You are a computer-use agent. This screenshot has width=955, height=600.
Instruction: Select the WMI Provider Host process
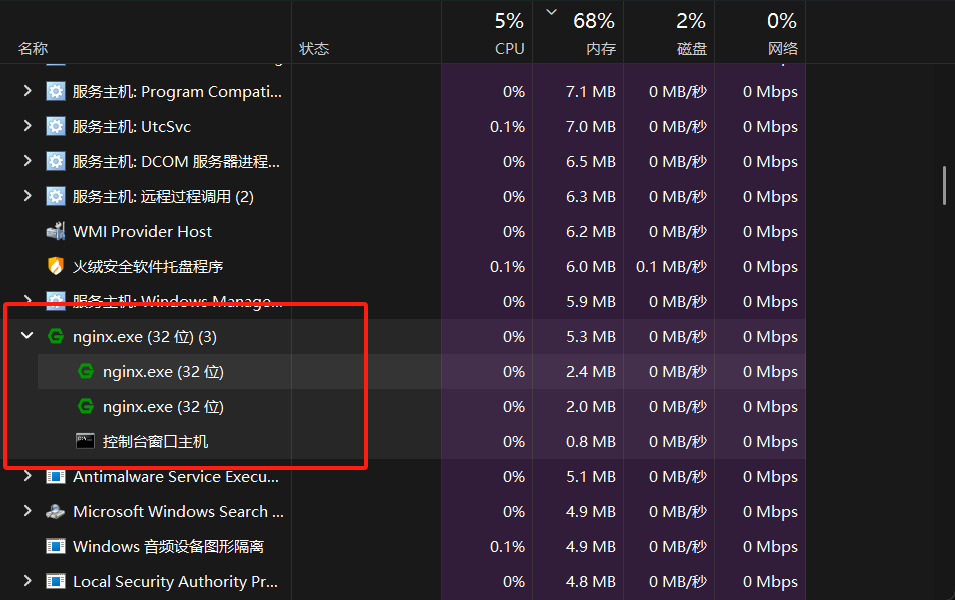(x=142, y=231)
